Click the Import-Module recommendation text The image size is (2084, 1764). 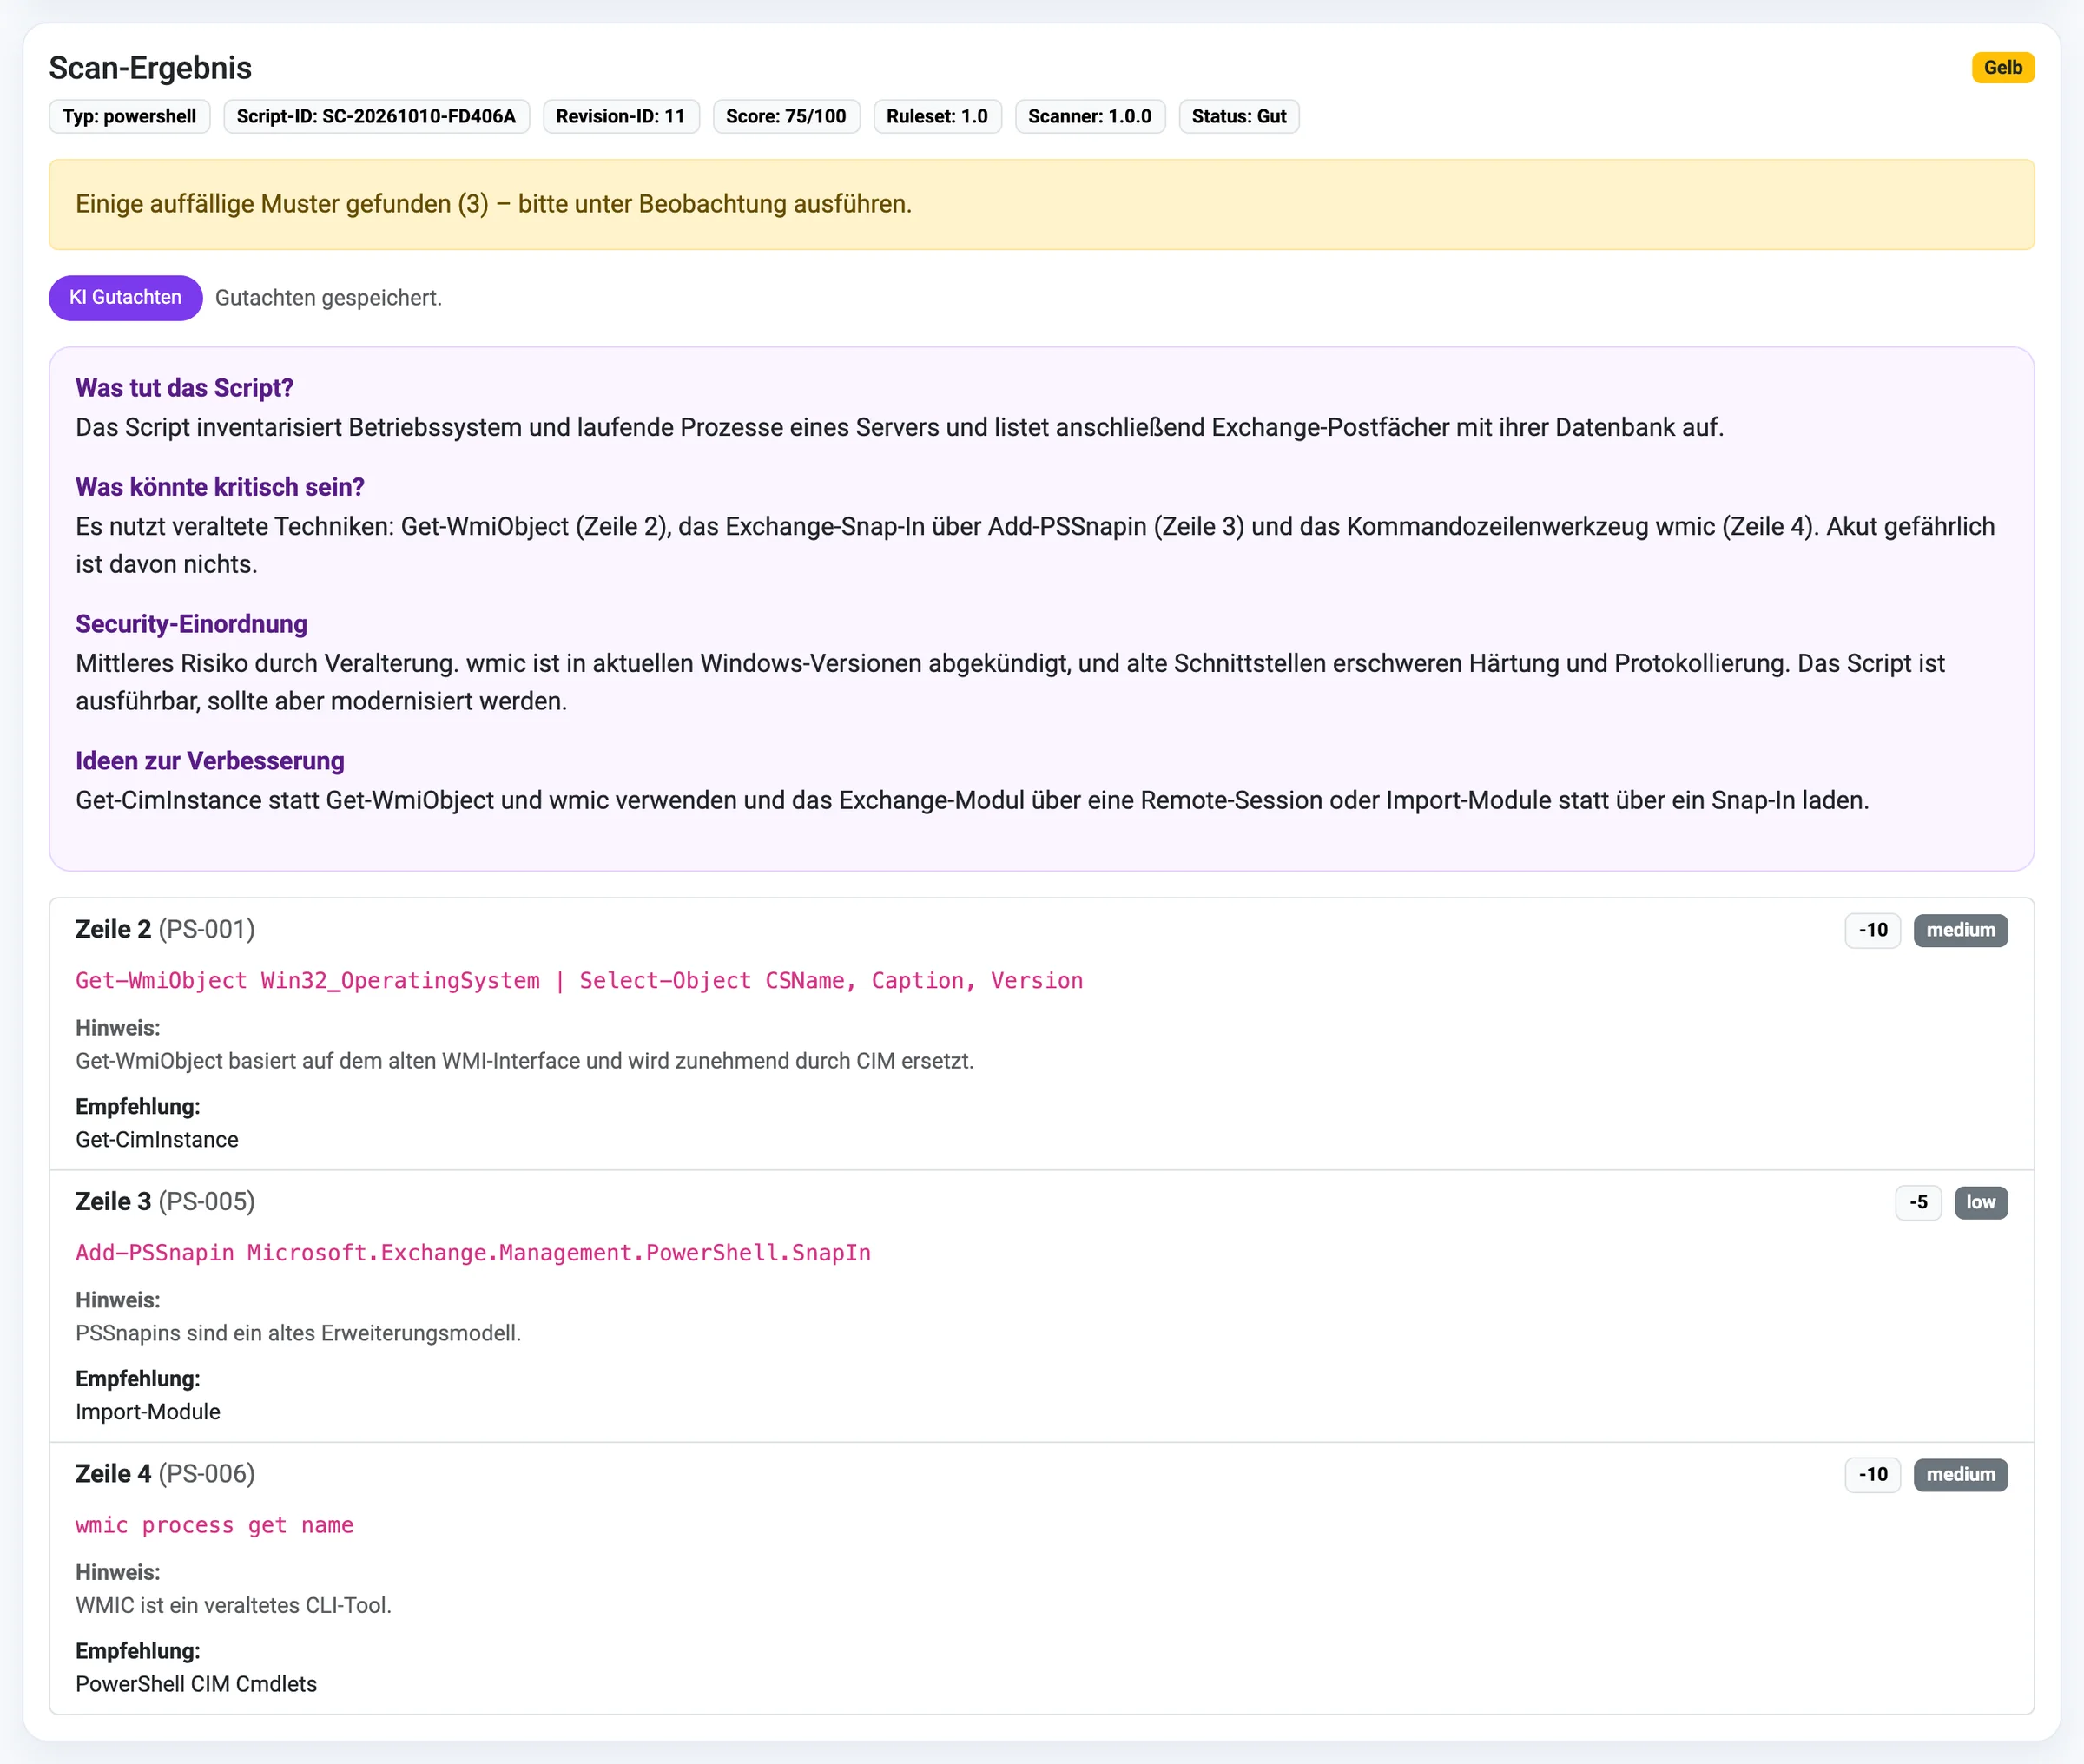148,1412
